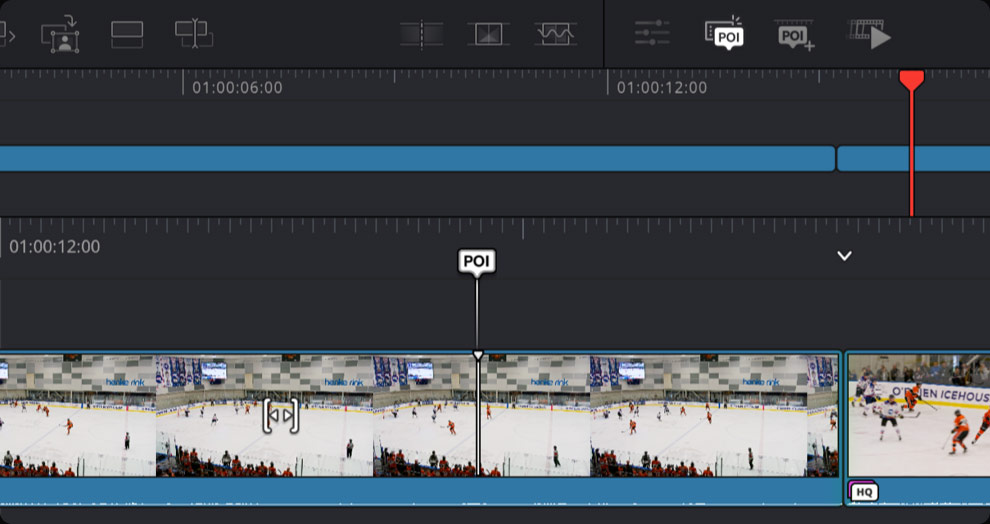Screen dimensions: 990x524
Task: Select the long blue clip in upper timeline
Action: [415, 159]
